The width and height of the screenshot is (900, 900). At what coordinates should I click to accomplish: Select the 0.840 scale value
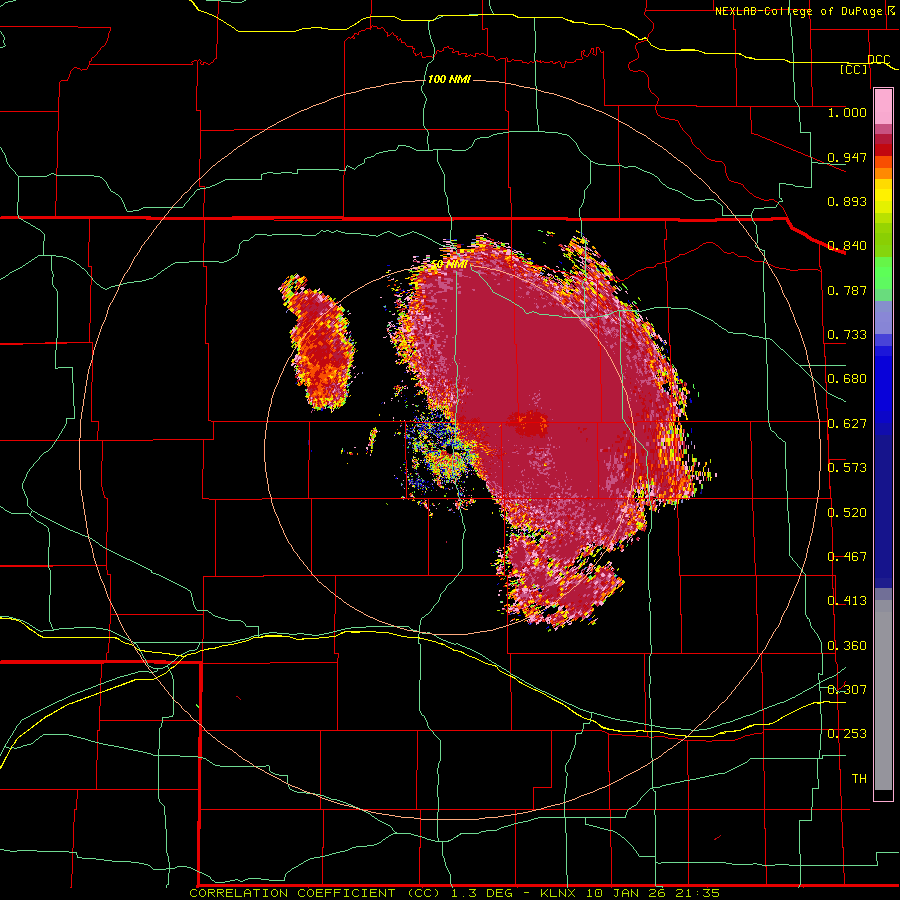847,246
